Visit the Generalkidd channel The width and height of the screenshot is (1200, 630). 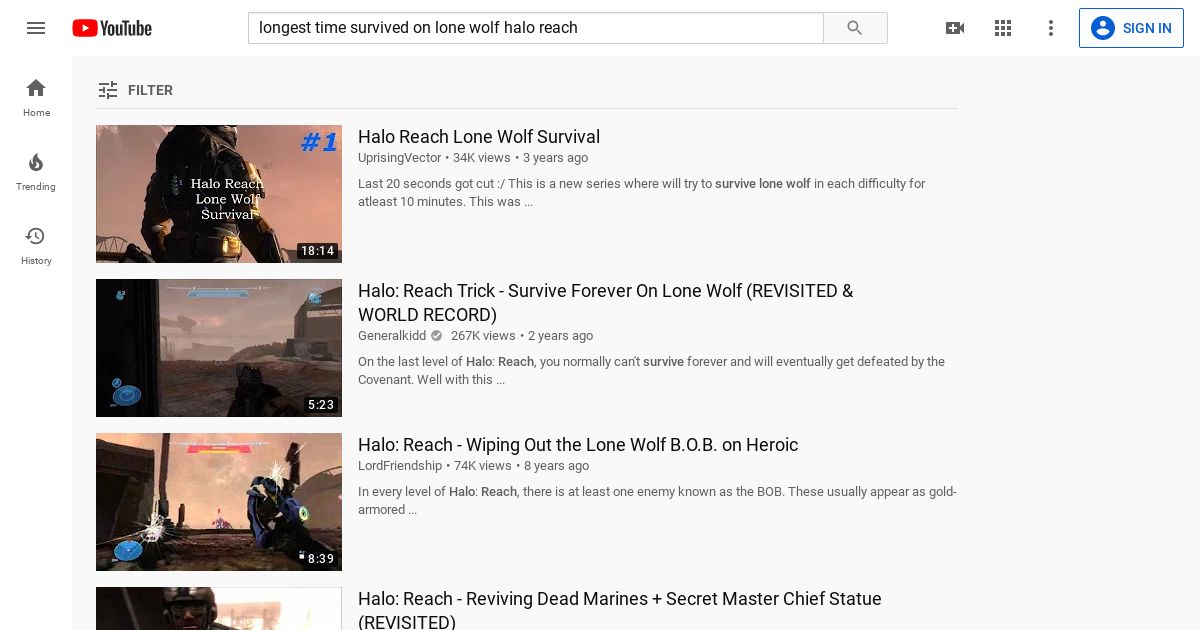[x=392, y=336]
